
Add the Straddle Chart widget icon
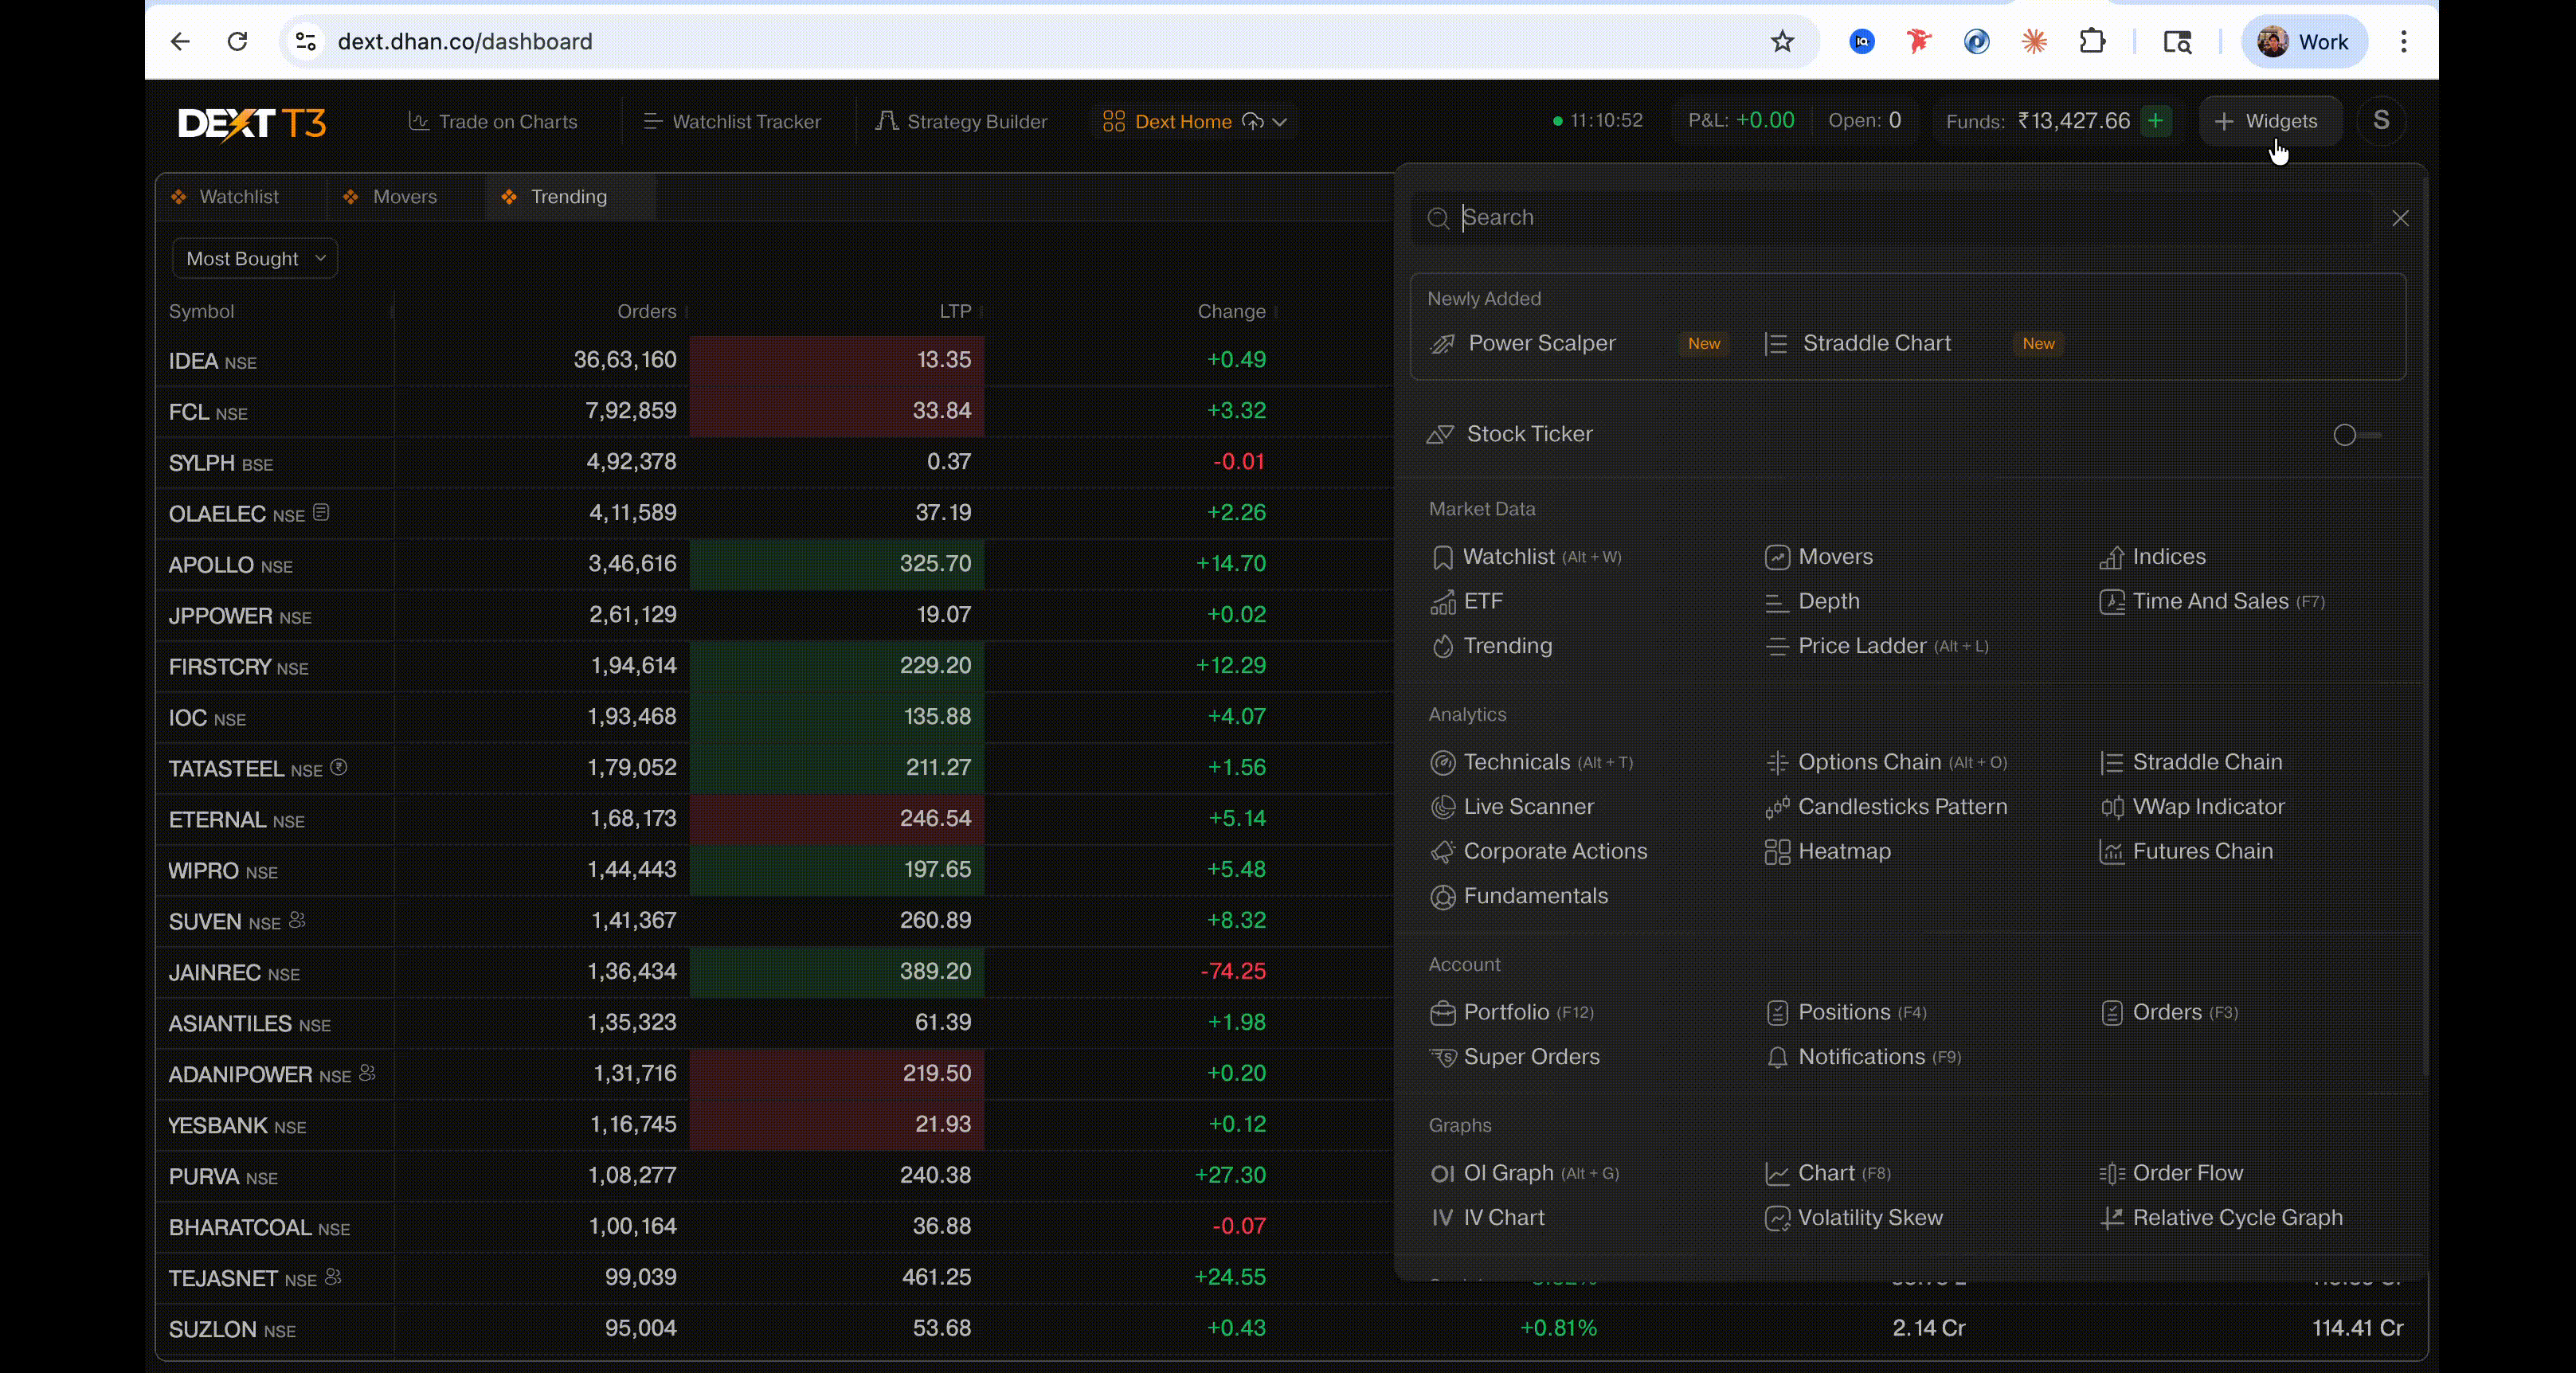[x=1776, y=344]
